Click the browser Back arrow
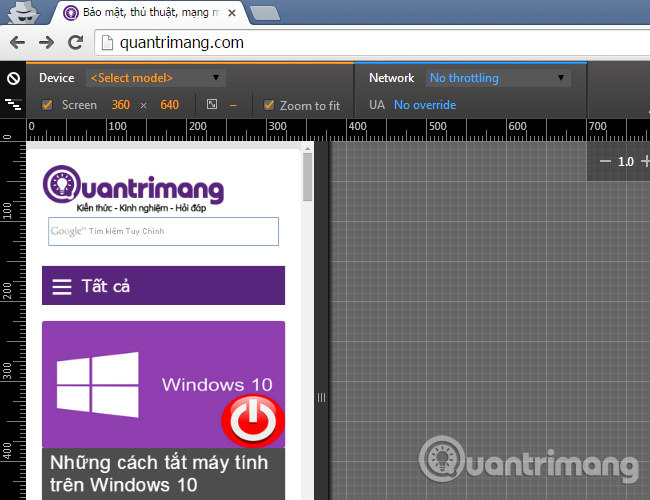The image size is (650, 500). 17,42
